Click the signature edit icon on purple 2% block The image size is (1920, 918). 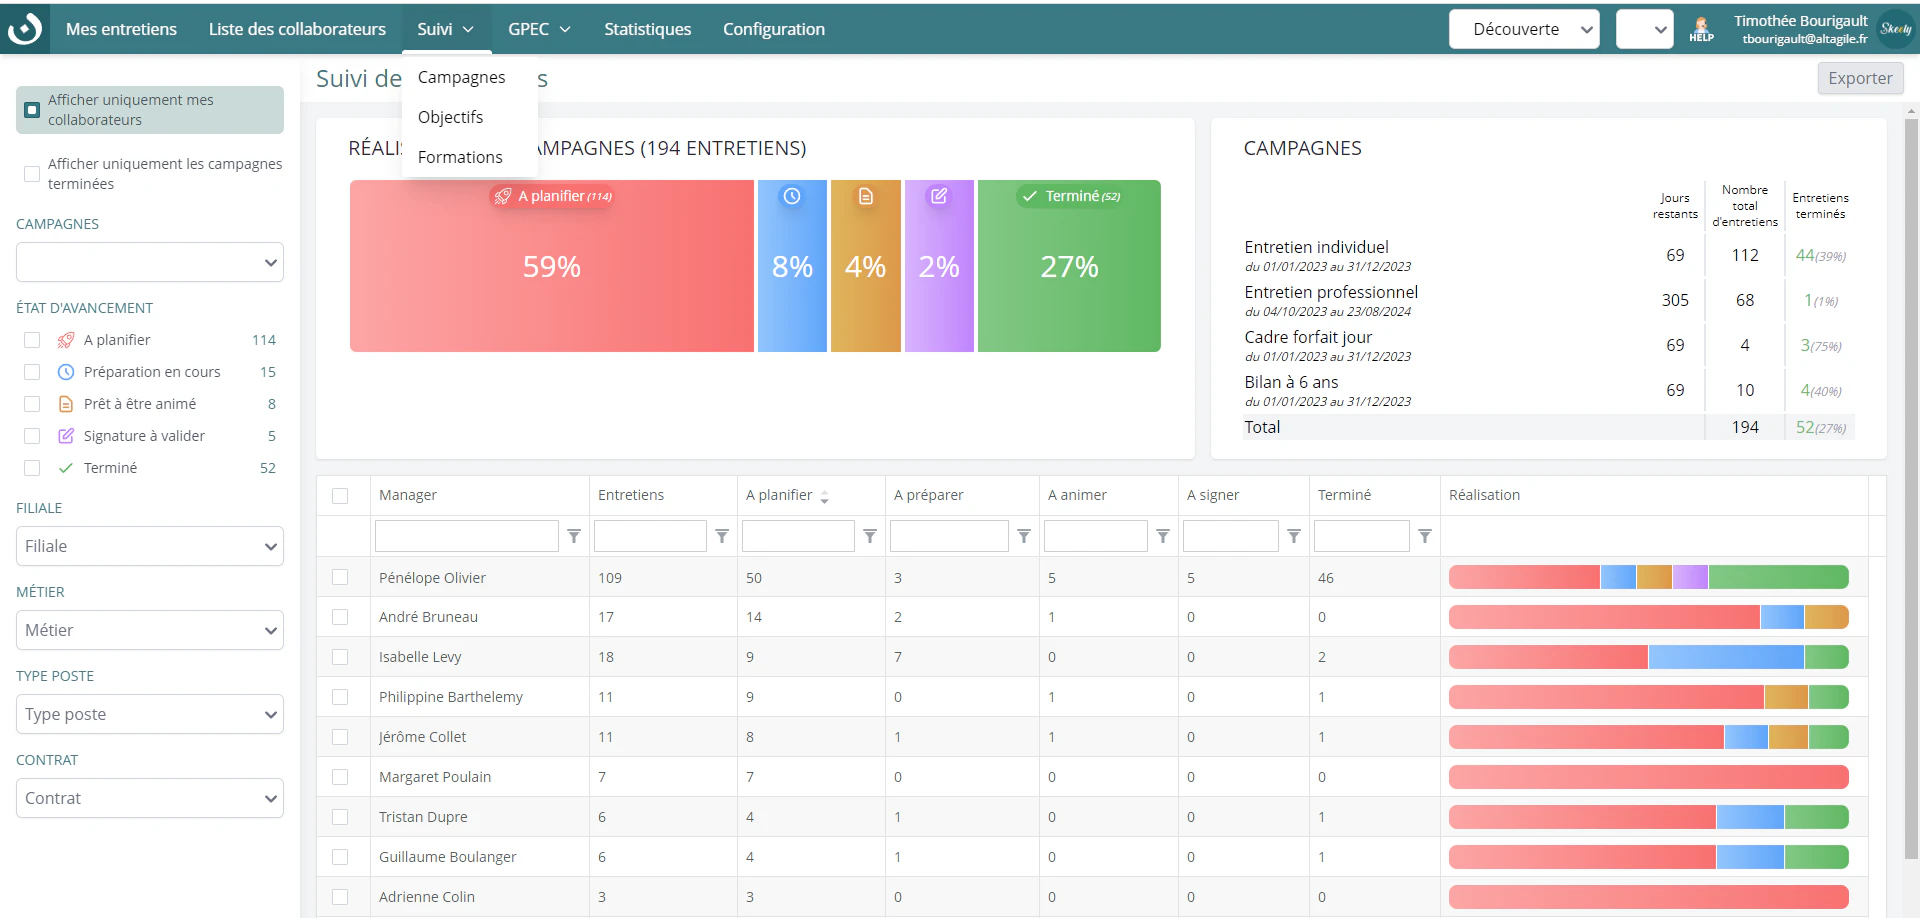tap(939, 196)
